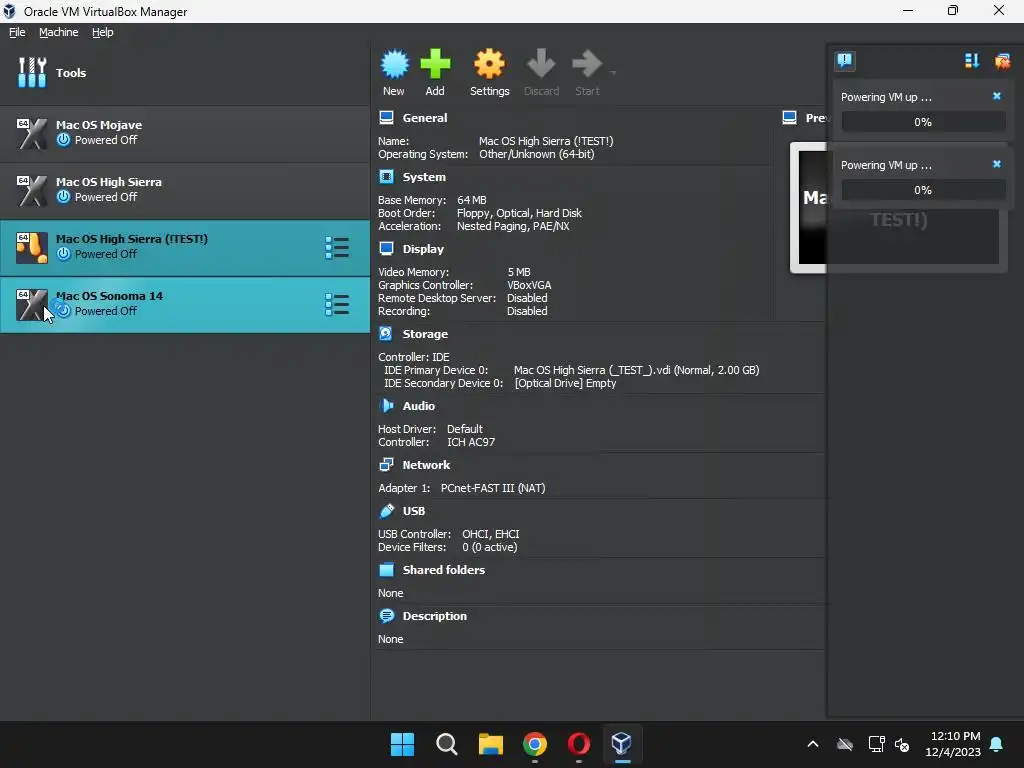
Task: Open the USB section header link
Action: coord(413,511)
